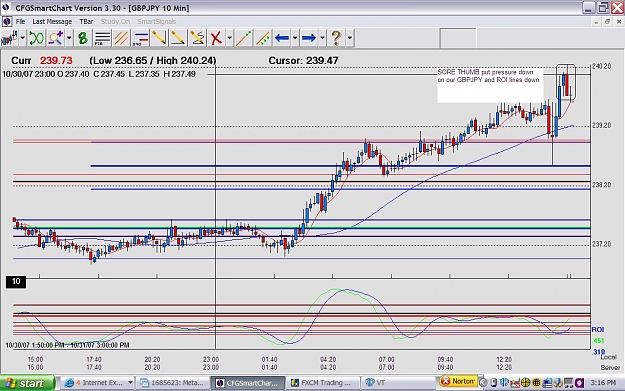Image resolution: width=625 pixels, height=391 pixels.
Task: Select the second yellow pencil line tool
Action: (178, 38)
